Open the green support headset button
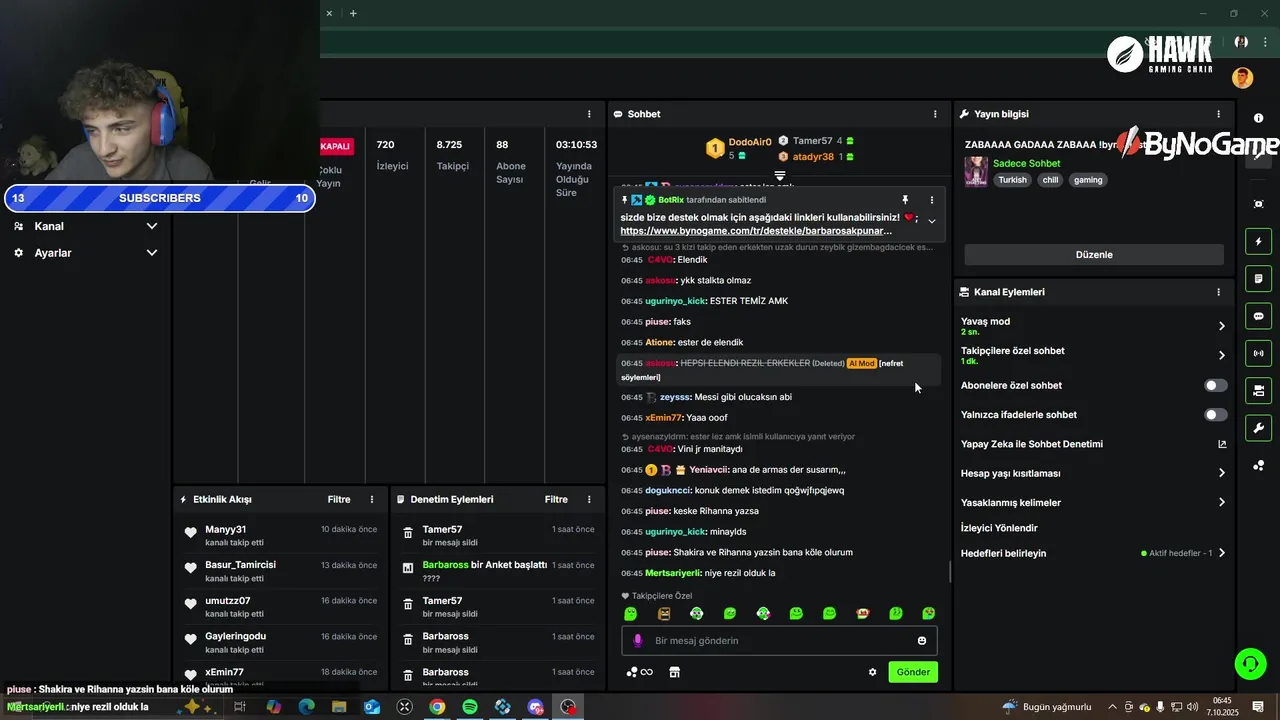Viewport: 1280px width, 720px height. [1249, 663]
